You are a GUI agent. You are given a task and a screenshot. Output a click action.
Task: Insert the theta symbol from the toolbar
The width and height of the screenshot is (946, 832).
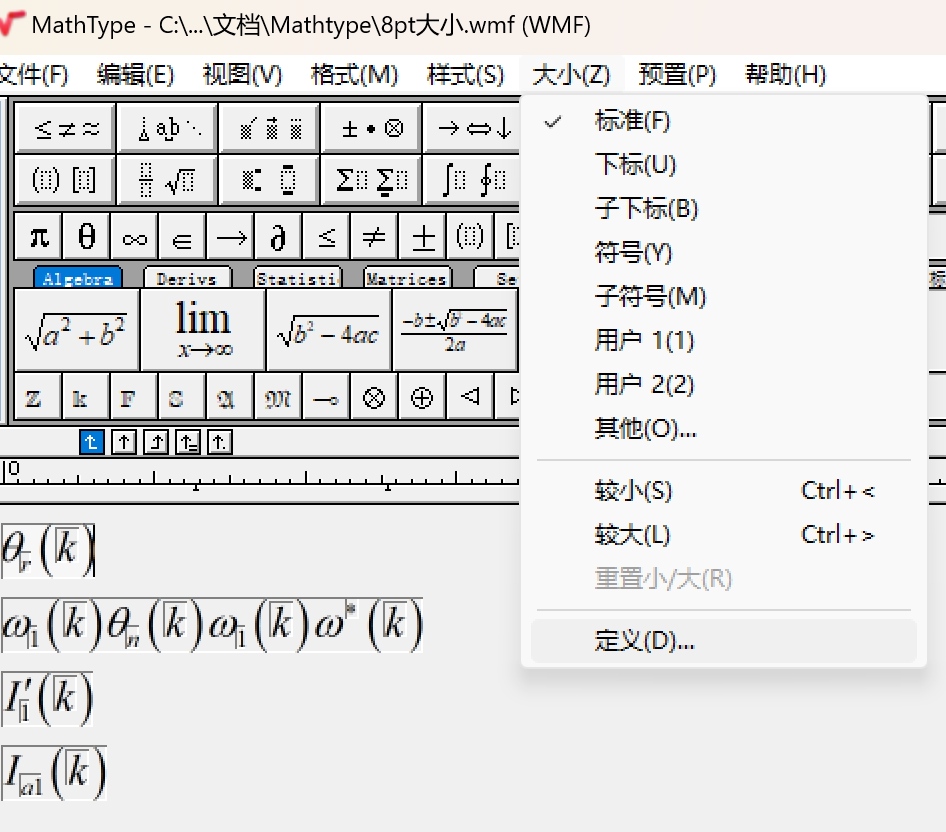[86, 236]
